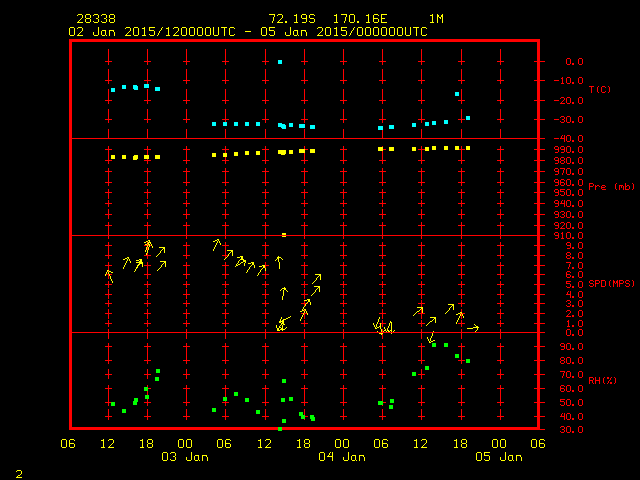Click the SPD(MPS) wind speed label
The image size is (640, 480).
612,284
